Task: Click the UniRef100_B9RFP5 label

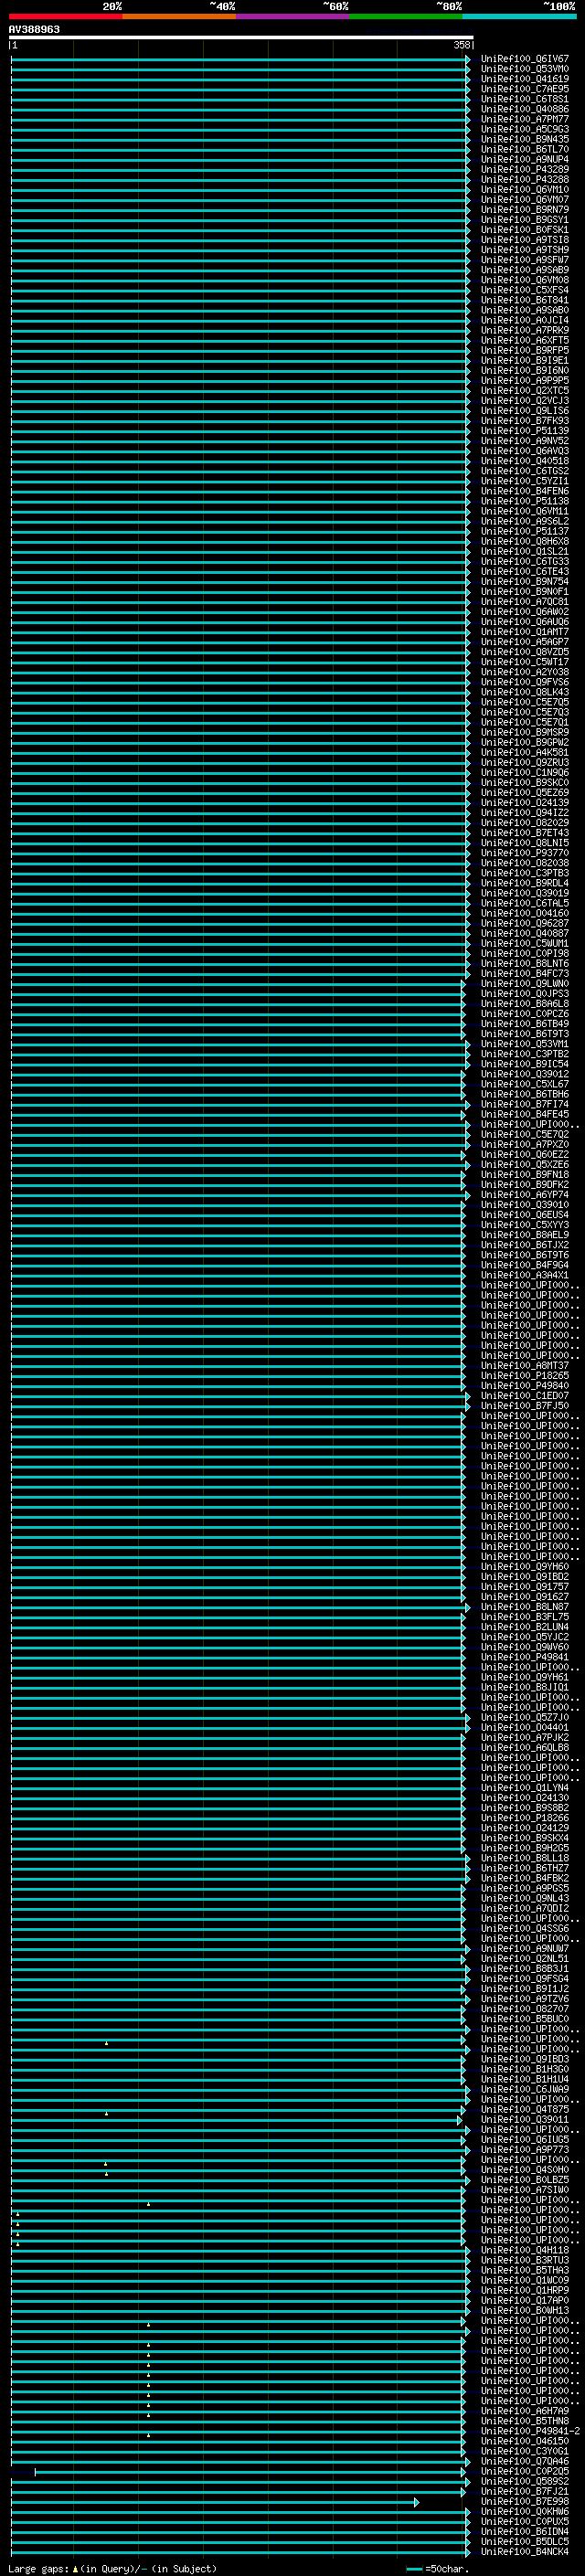Action: (524, 351)
